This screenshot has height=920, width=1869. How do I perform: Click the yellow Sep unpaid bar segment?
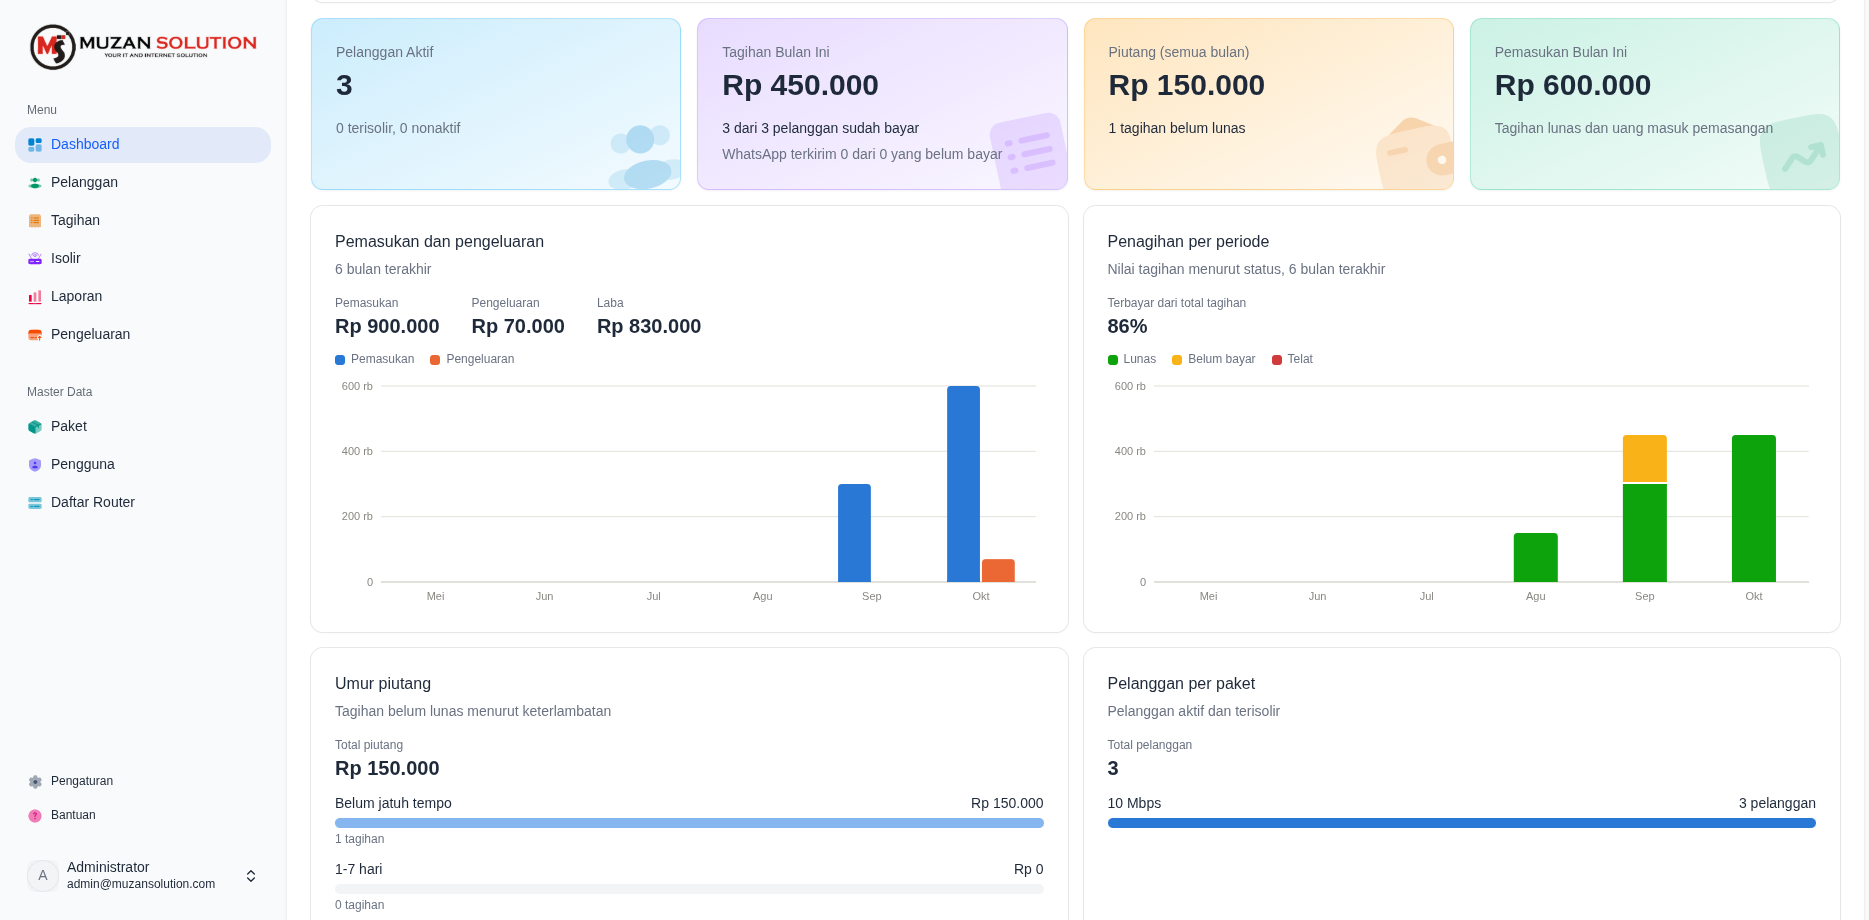click(1645, 459)
